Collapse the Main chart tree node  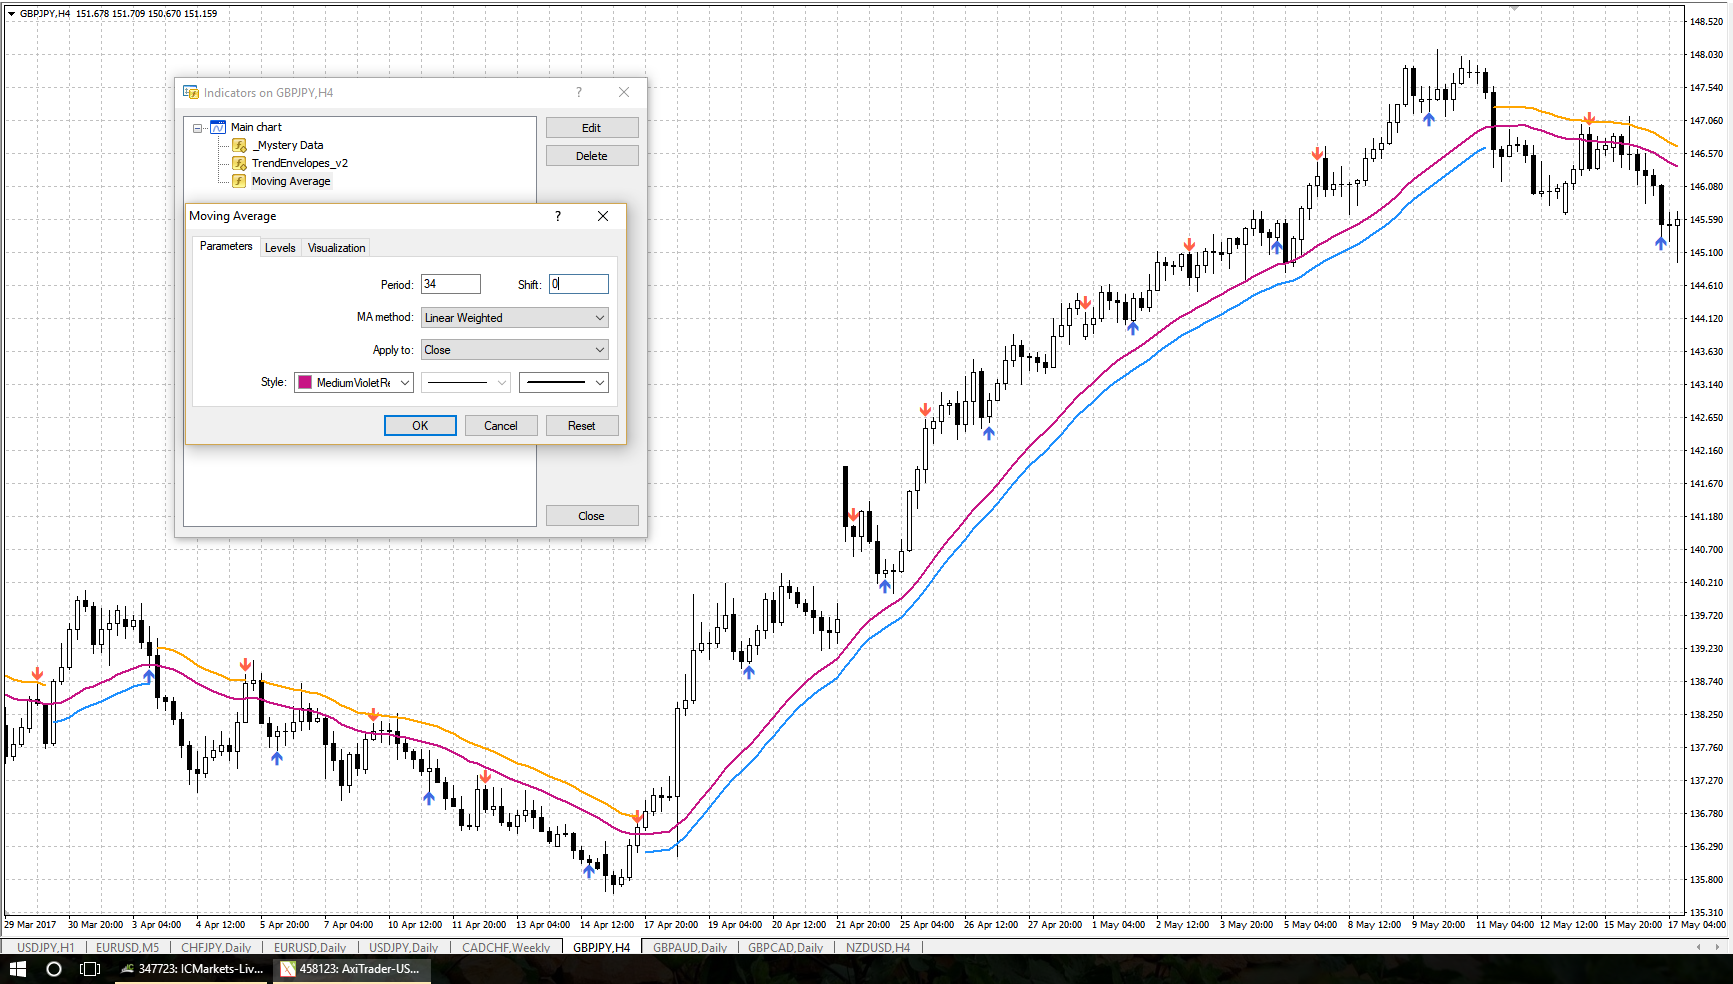[198, 128]
